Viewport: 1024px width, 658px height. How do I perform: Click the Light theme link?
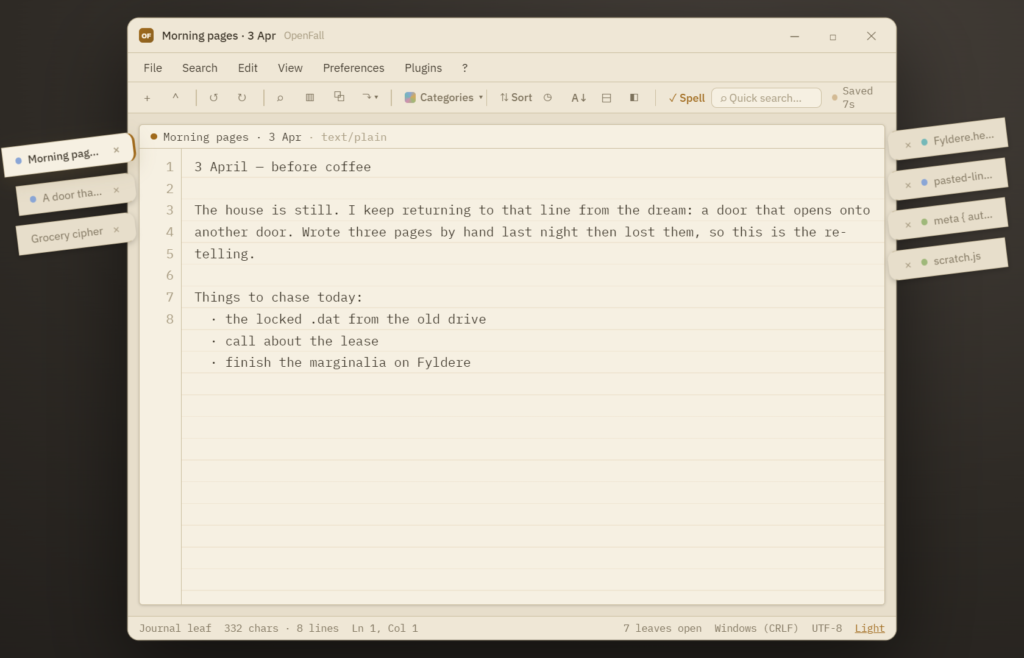point(869,628)
